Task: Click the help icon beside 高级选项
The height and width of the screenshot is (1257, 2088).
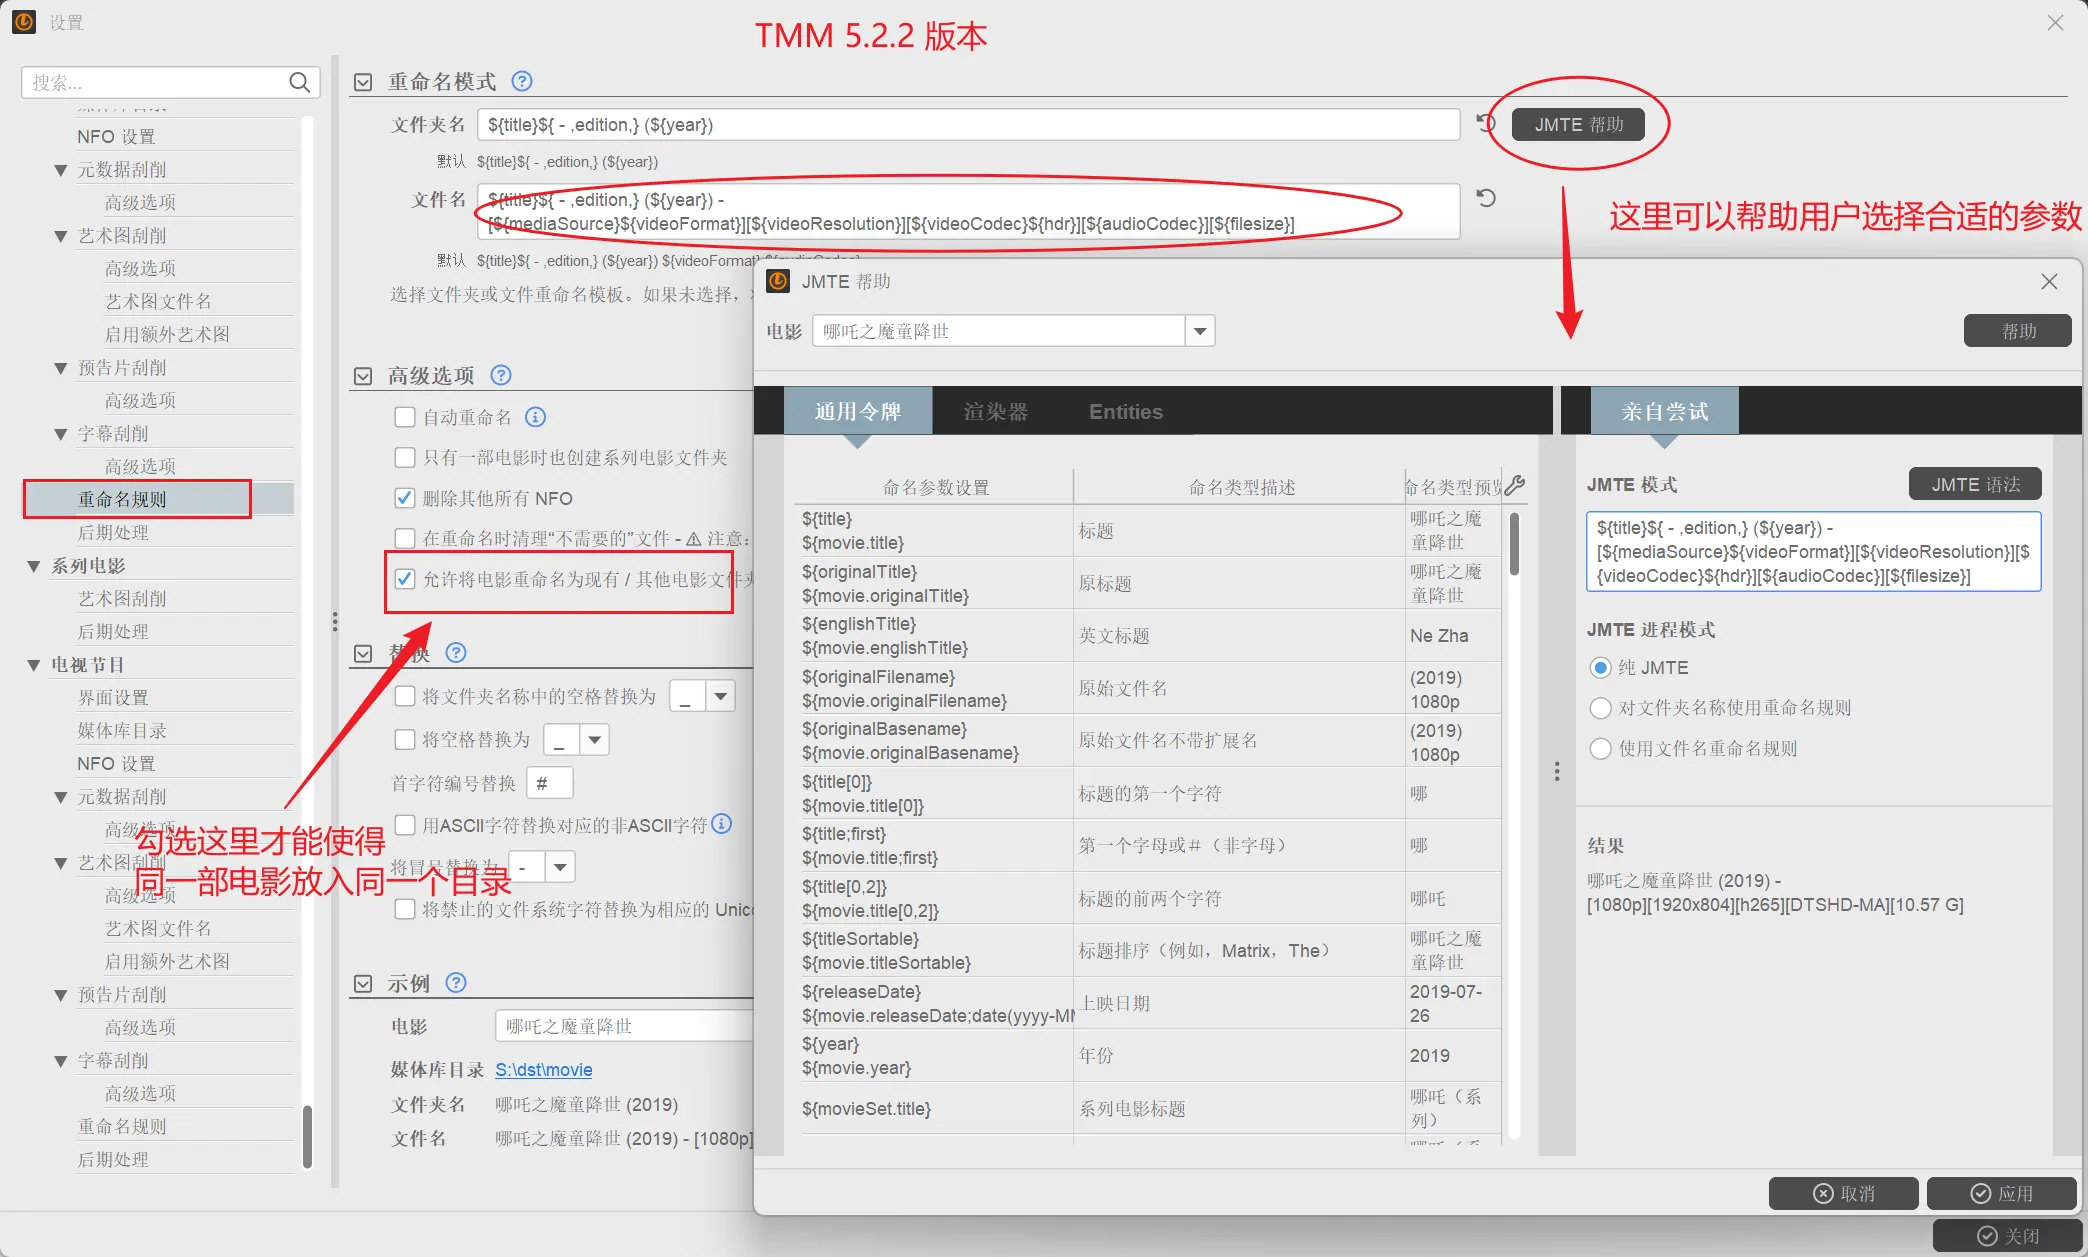Action: tap(501, 375)
